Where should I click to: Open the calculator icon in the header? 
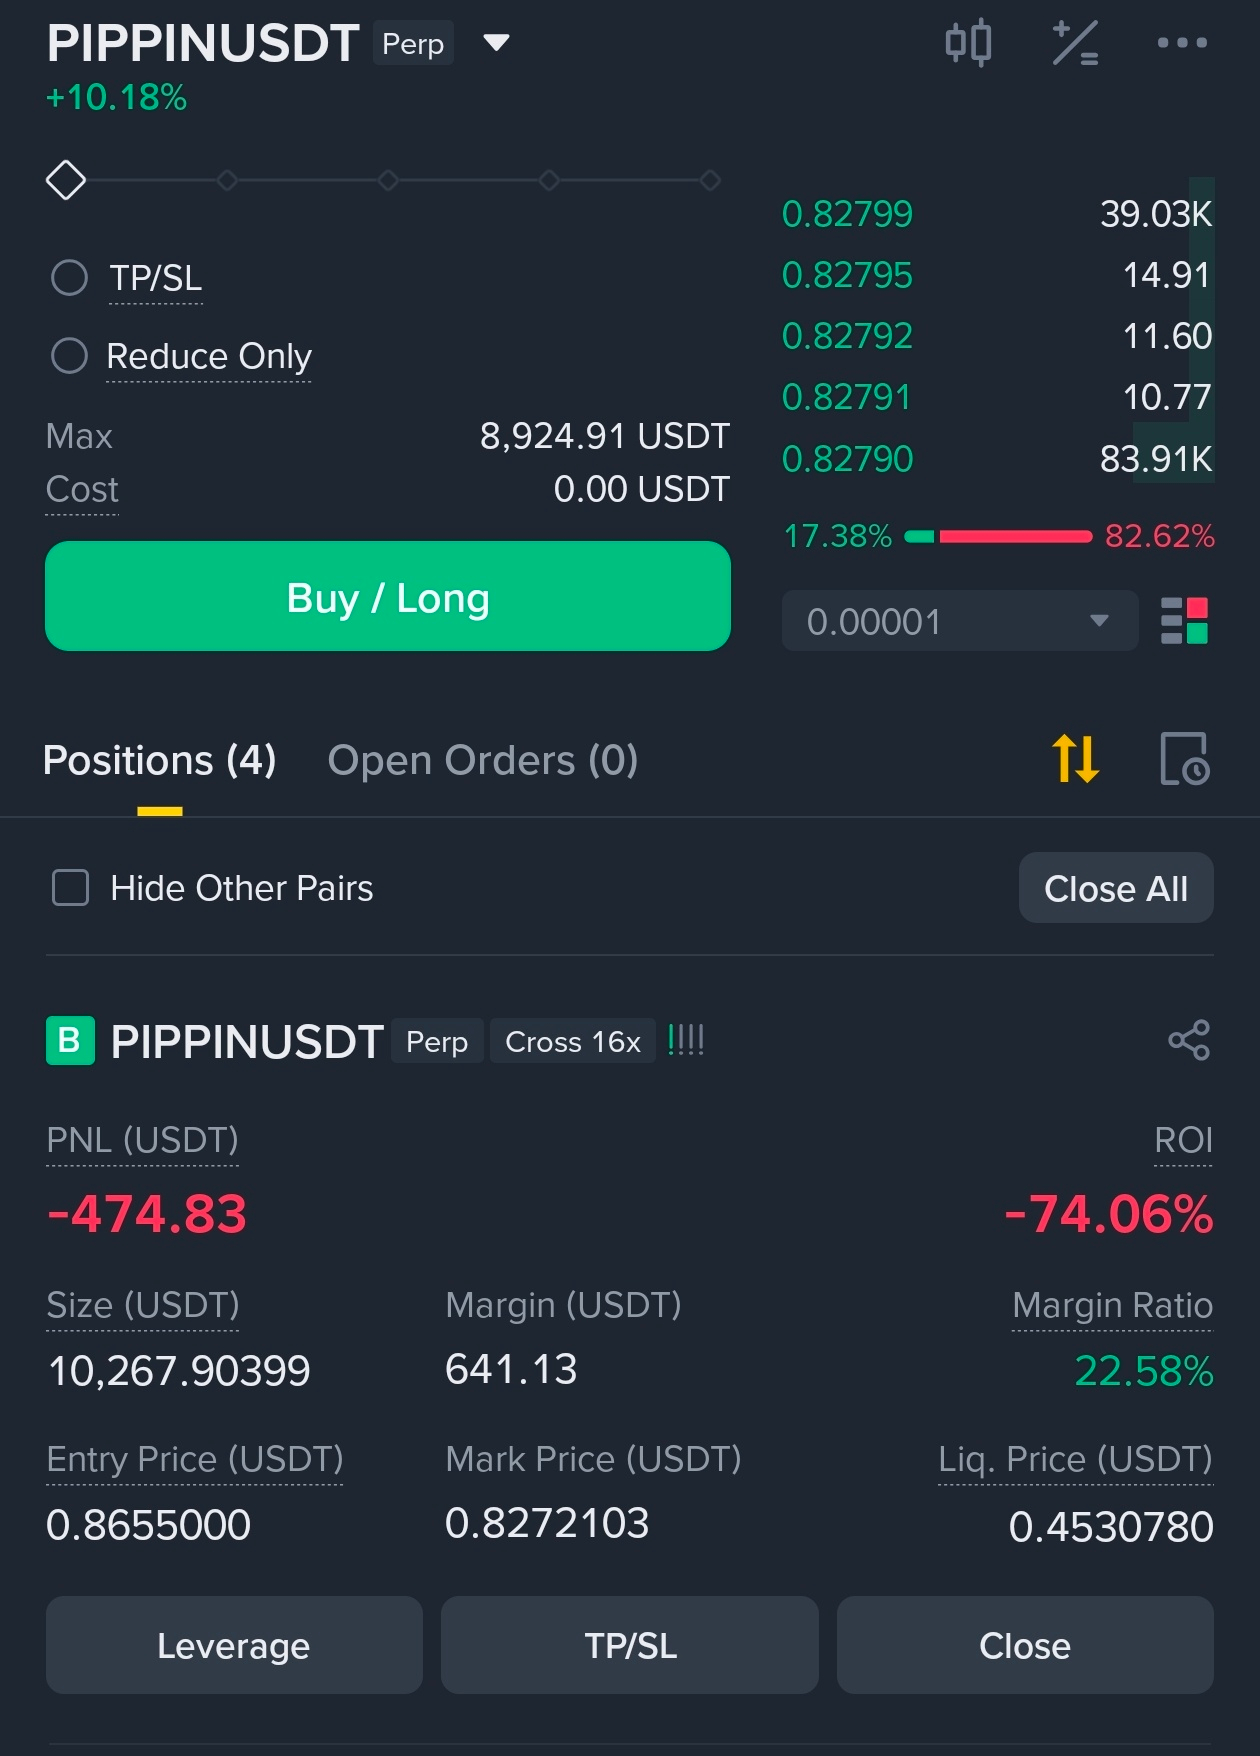[1076, 43]
